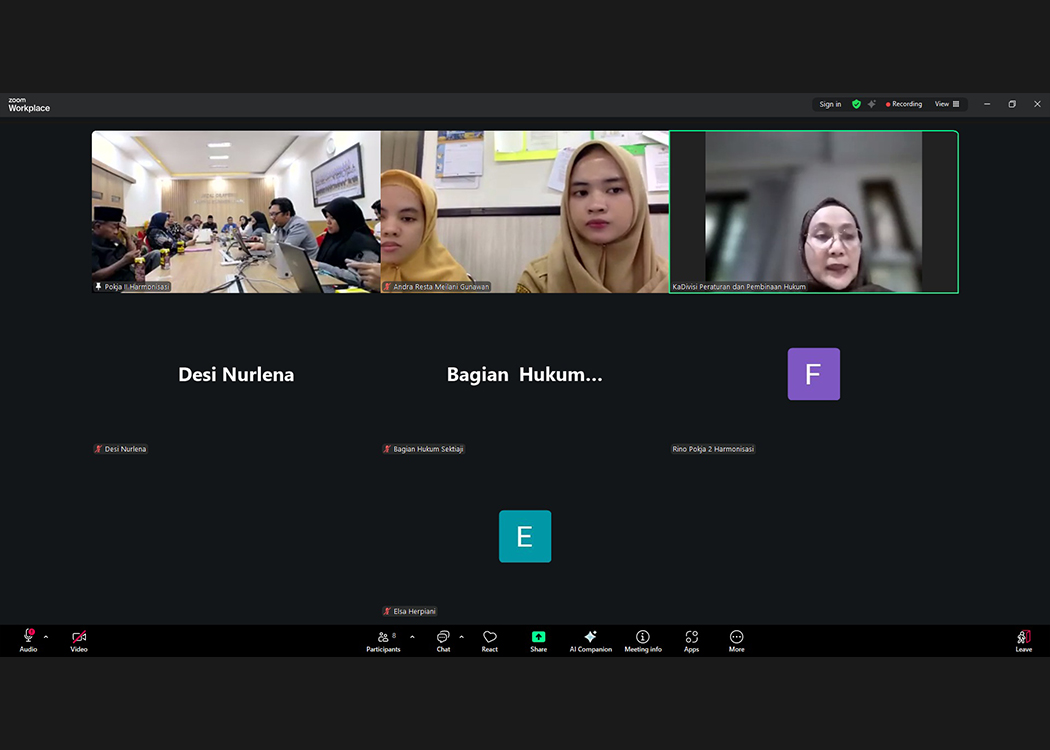
Task: Click Sign in at the top
Action: click(830, 104)
